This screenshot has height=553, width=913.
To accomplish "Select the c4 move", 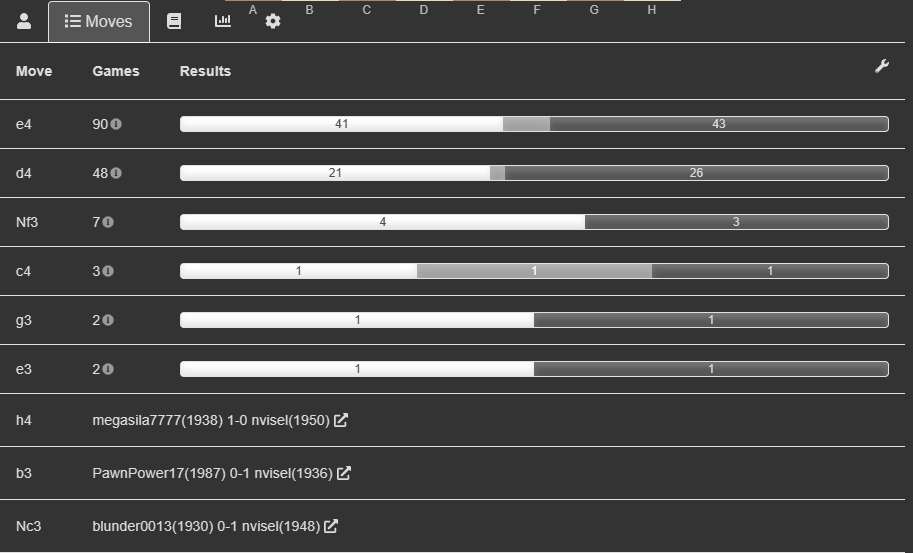I will [23, 271].
